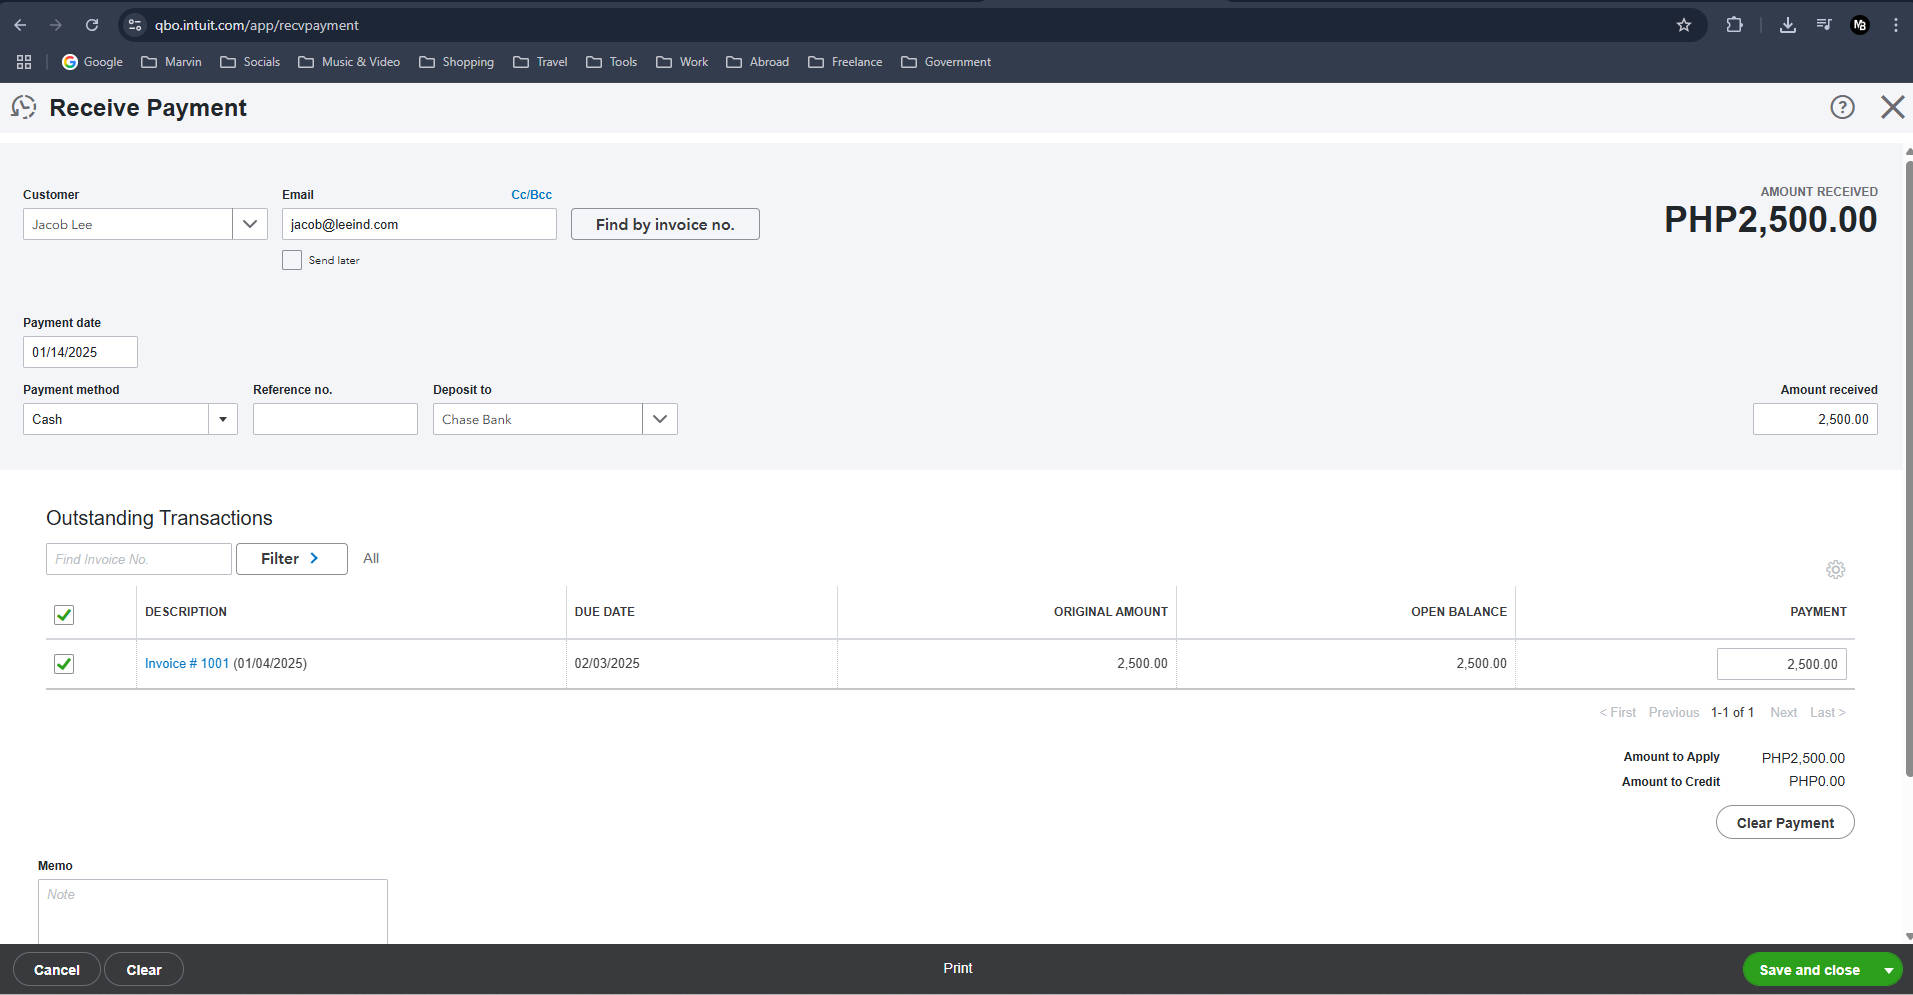1913x995 pixels.
Task: Open the help question mark icon
Action: (x=1842, y=107)
